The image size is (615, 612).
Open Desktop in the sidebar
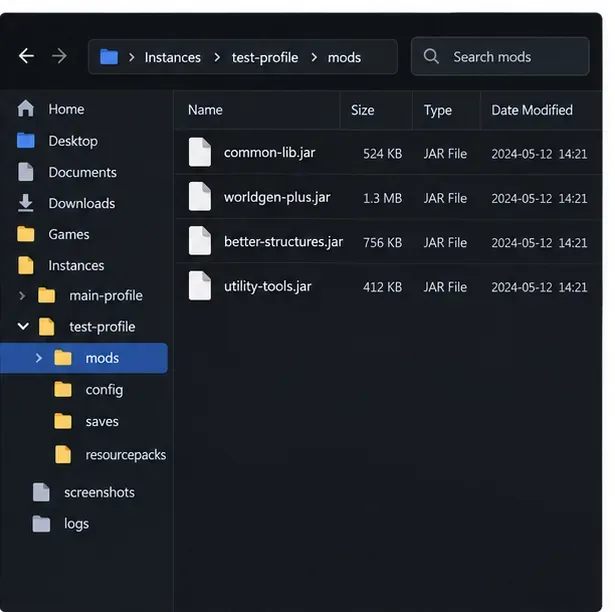coord(73,141)
